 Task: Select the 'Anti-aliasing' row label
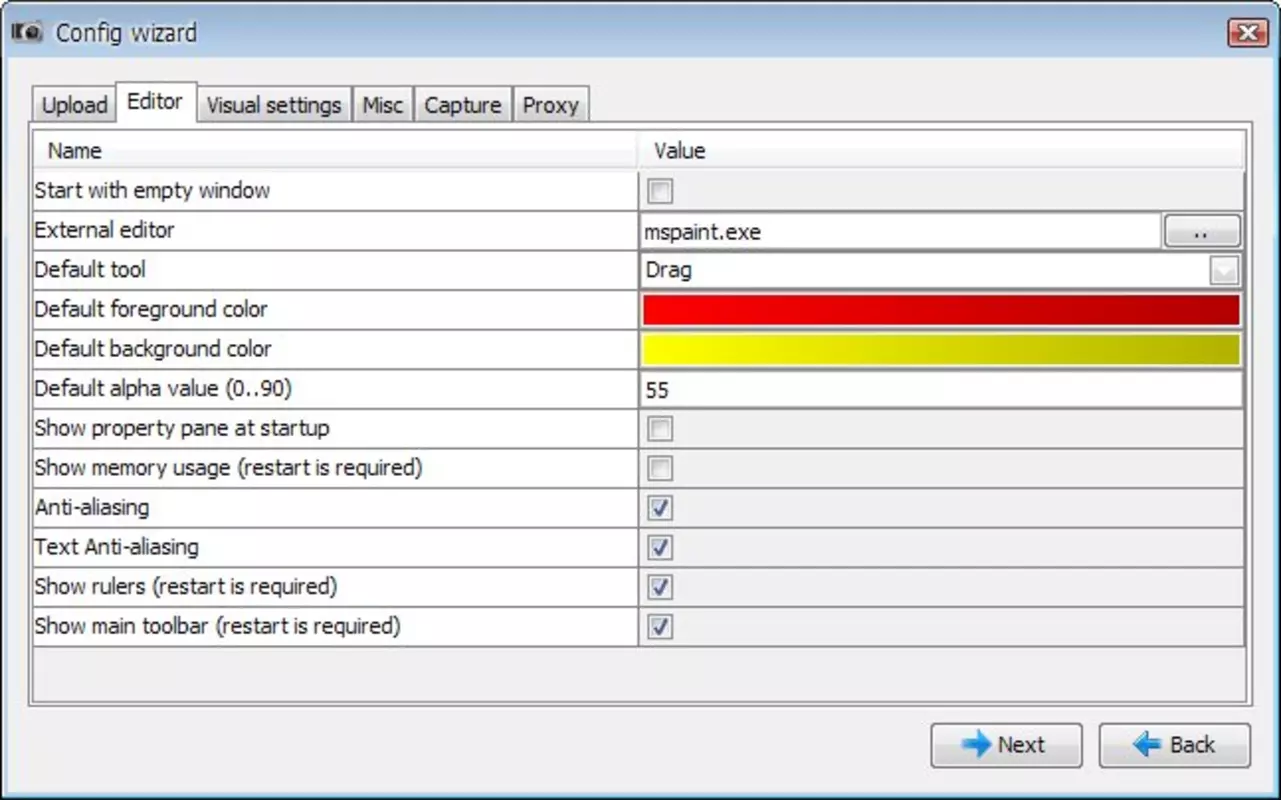pos(92,507)
